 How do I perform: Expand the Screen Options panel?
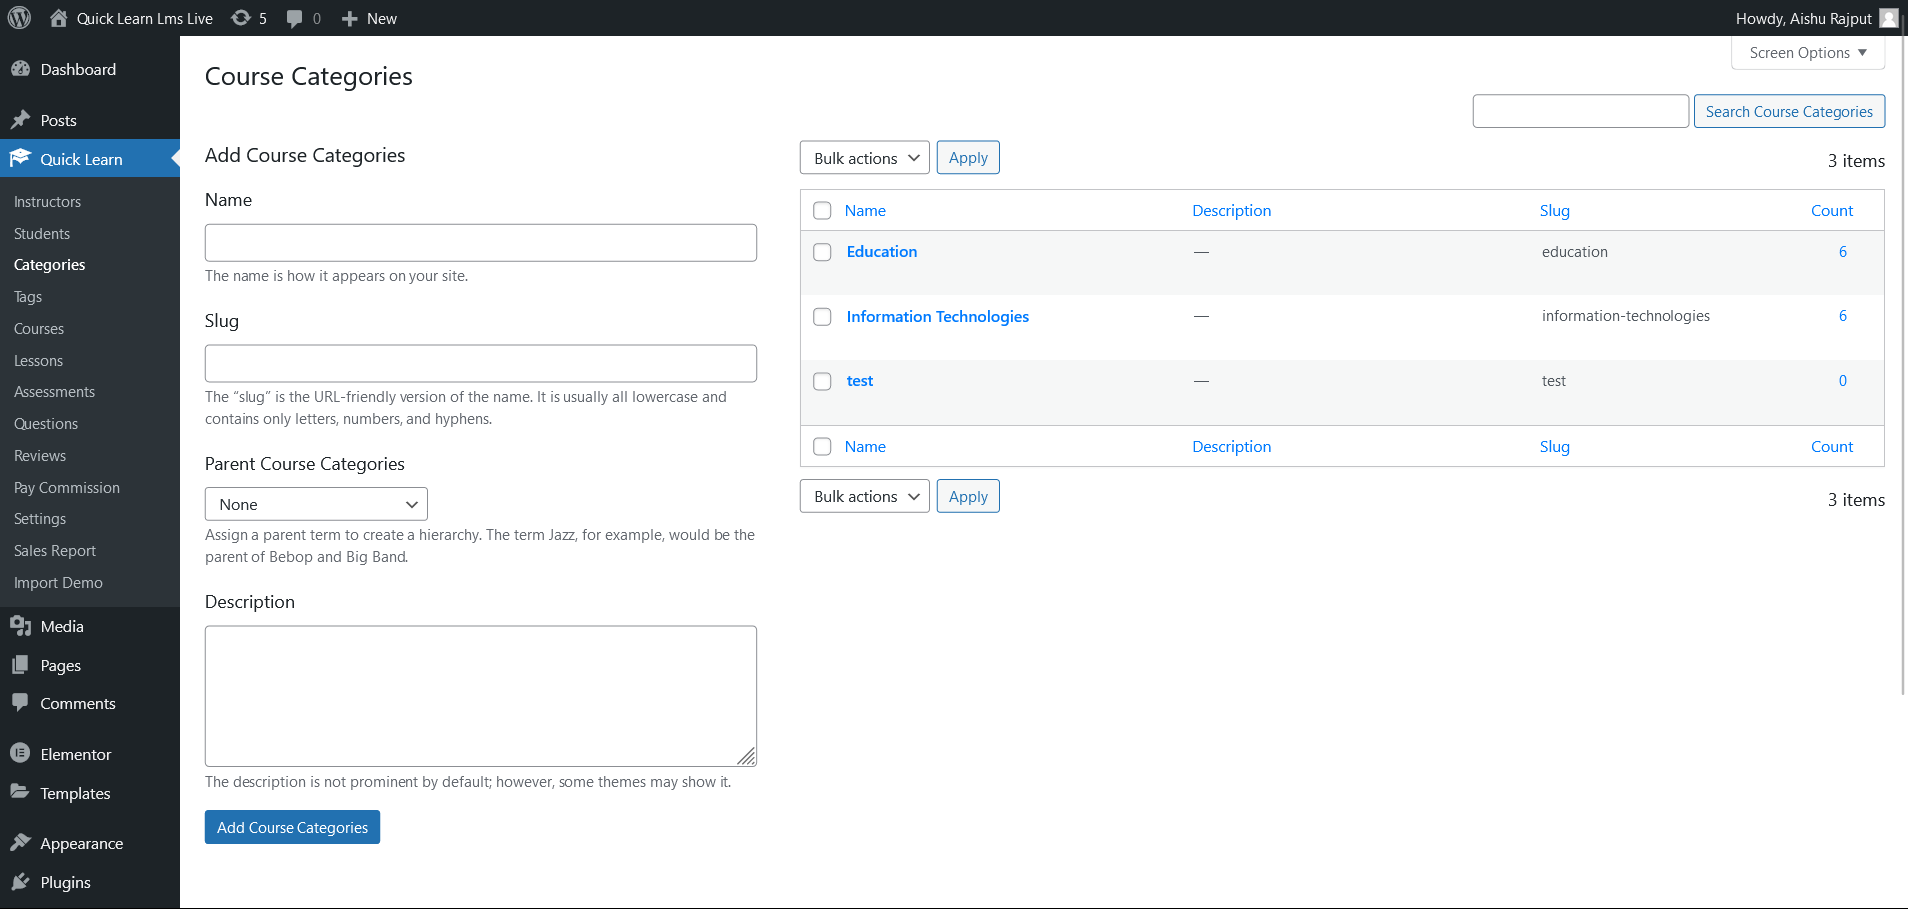1808,53
